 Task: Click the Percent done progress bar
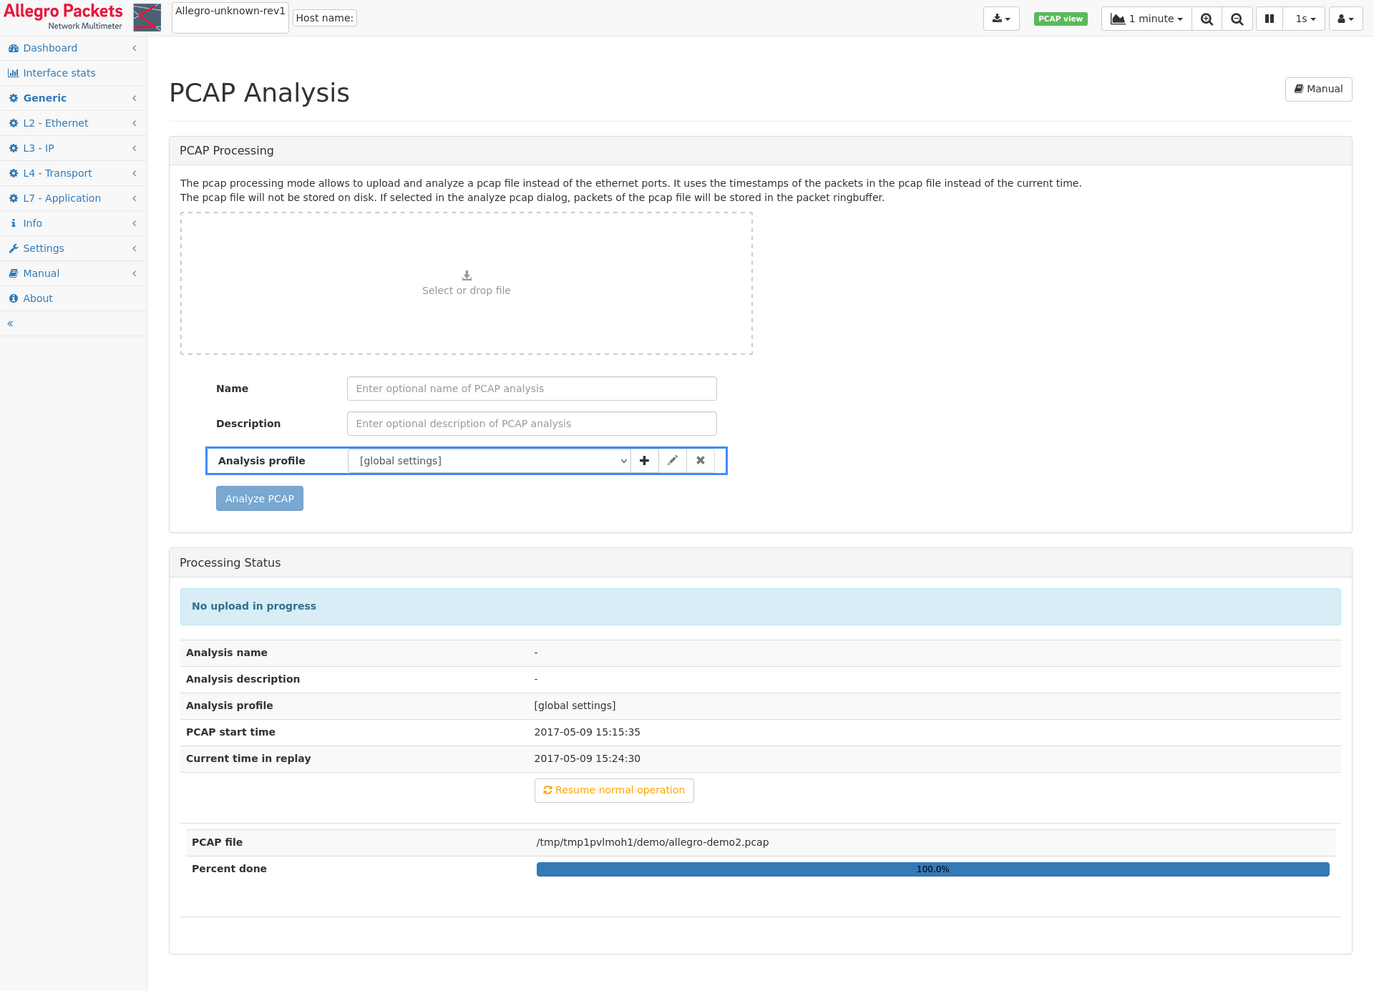coord(932,870)
